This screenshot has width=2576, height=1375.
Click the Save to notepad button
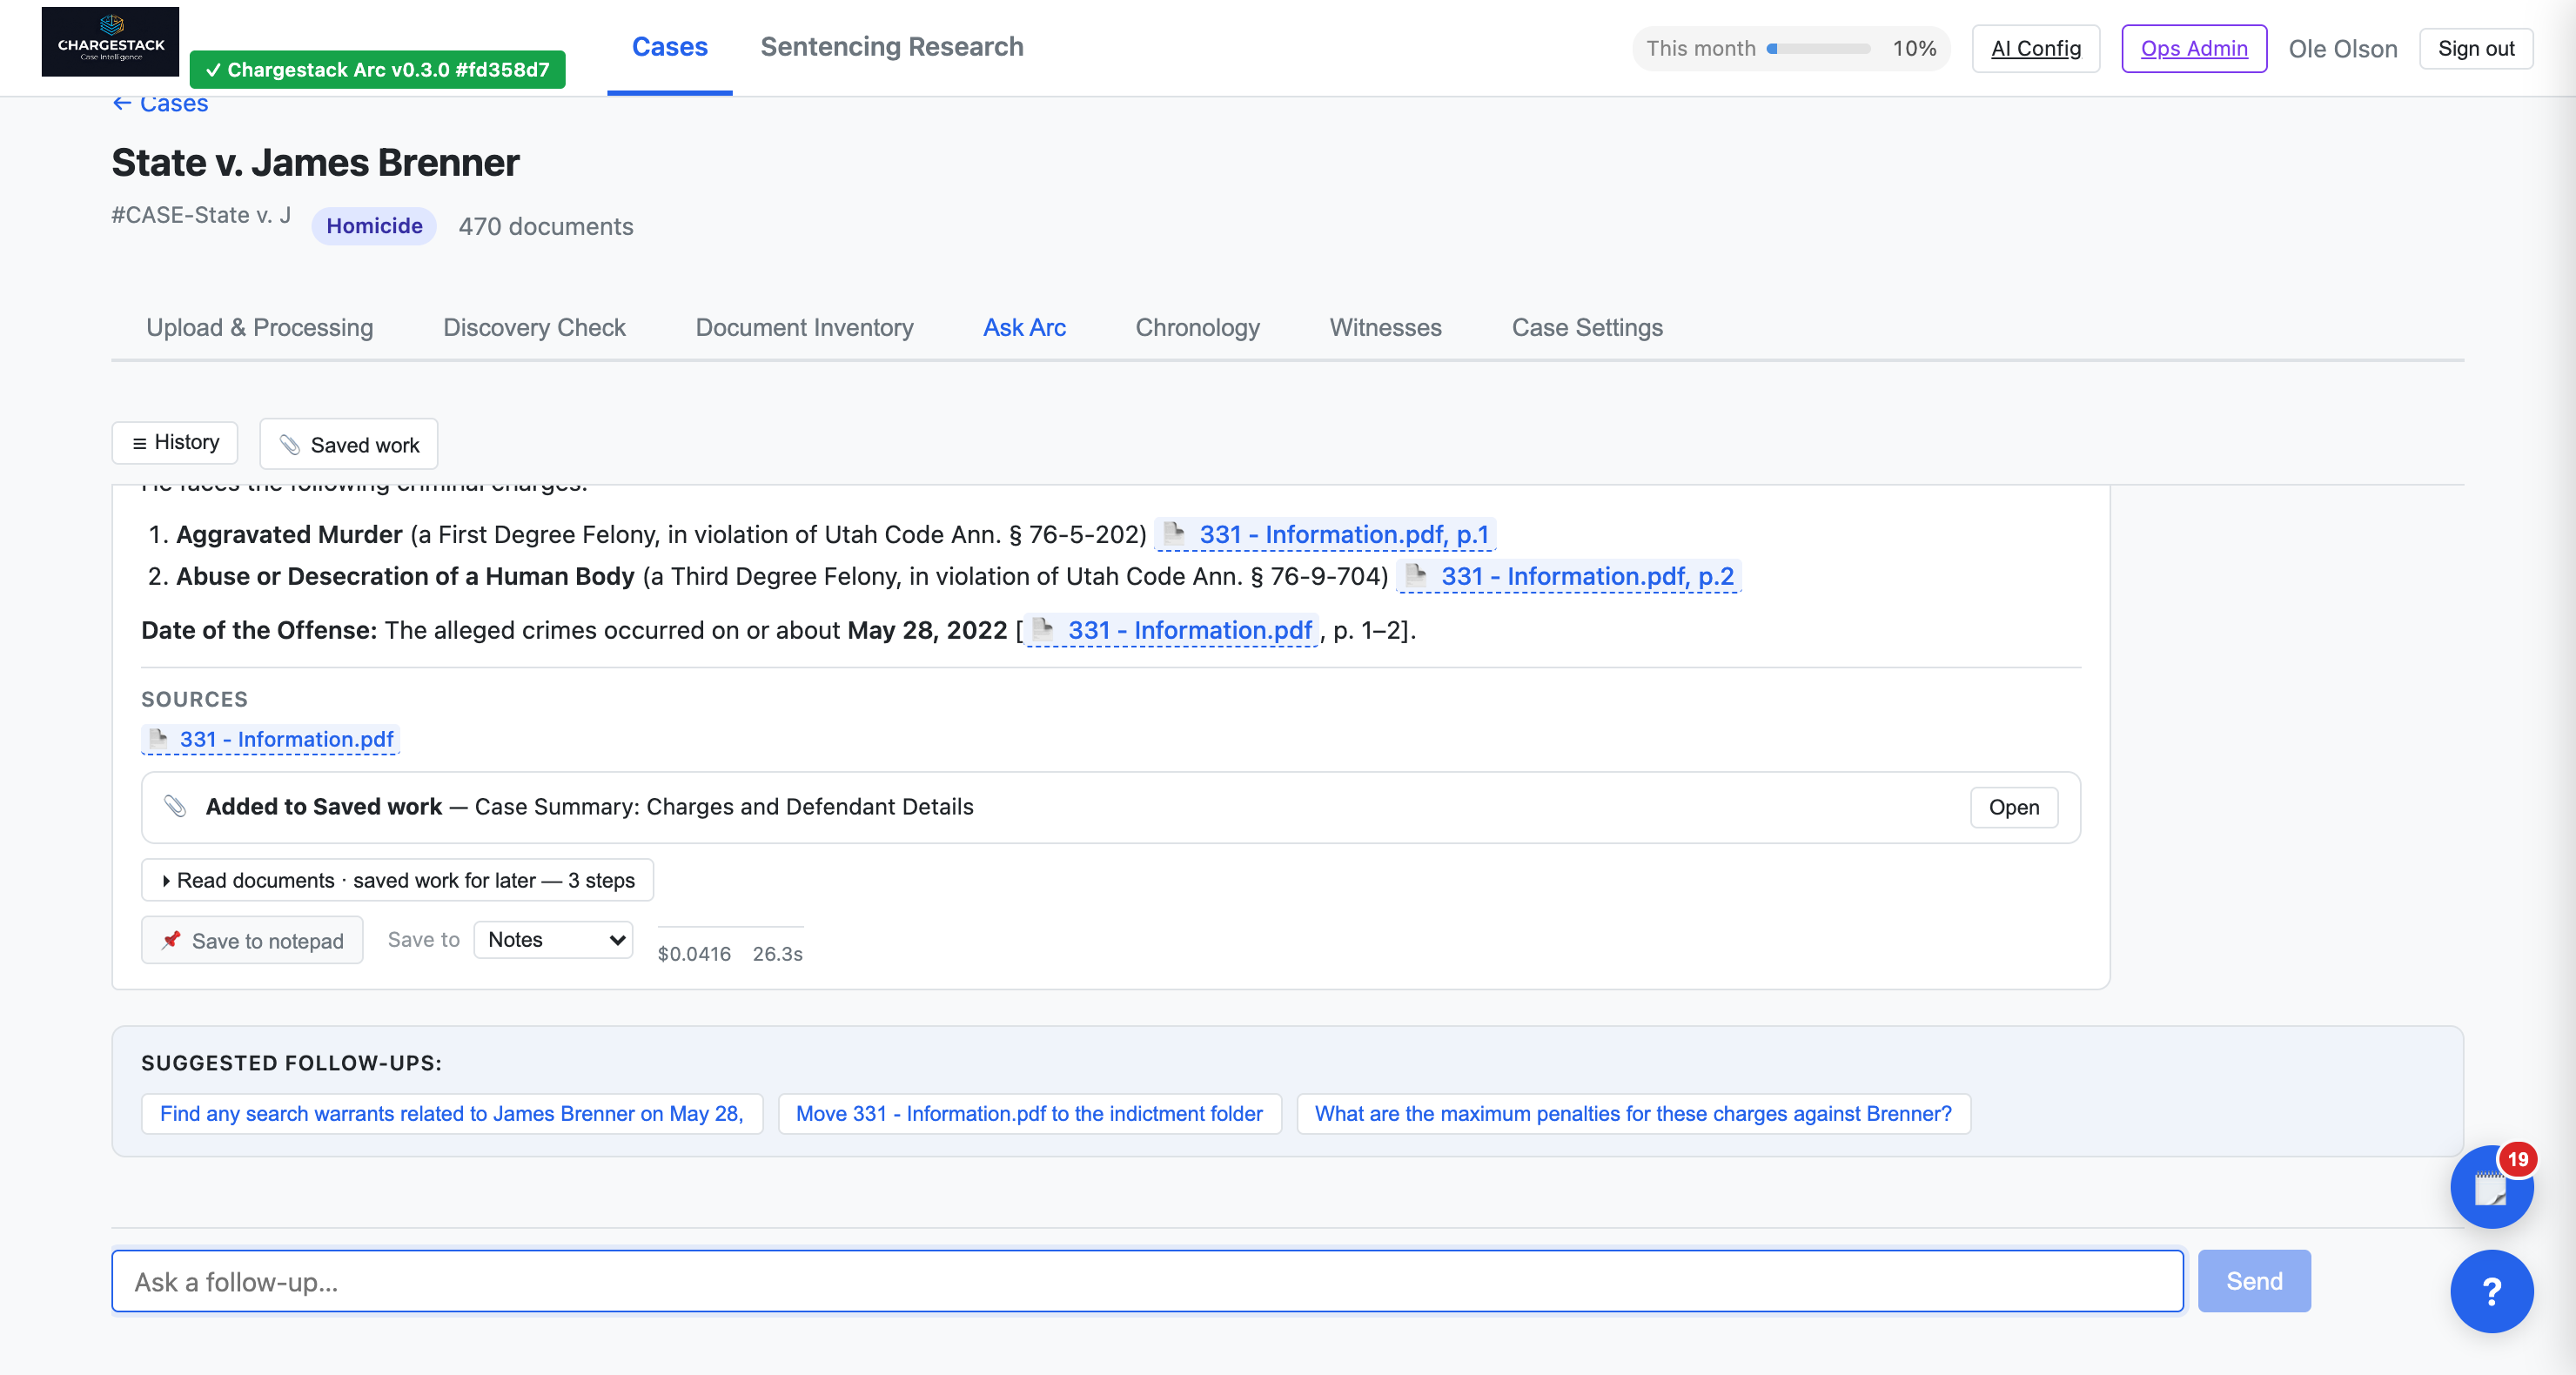[252, 940]
